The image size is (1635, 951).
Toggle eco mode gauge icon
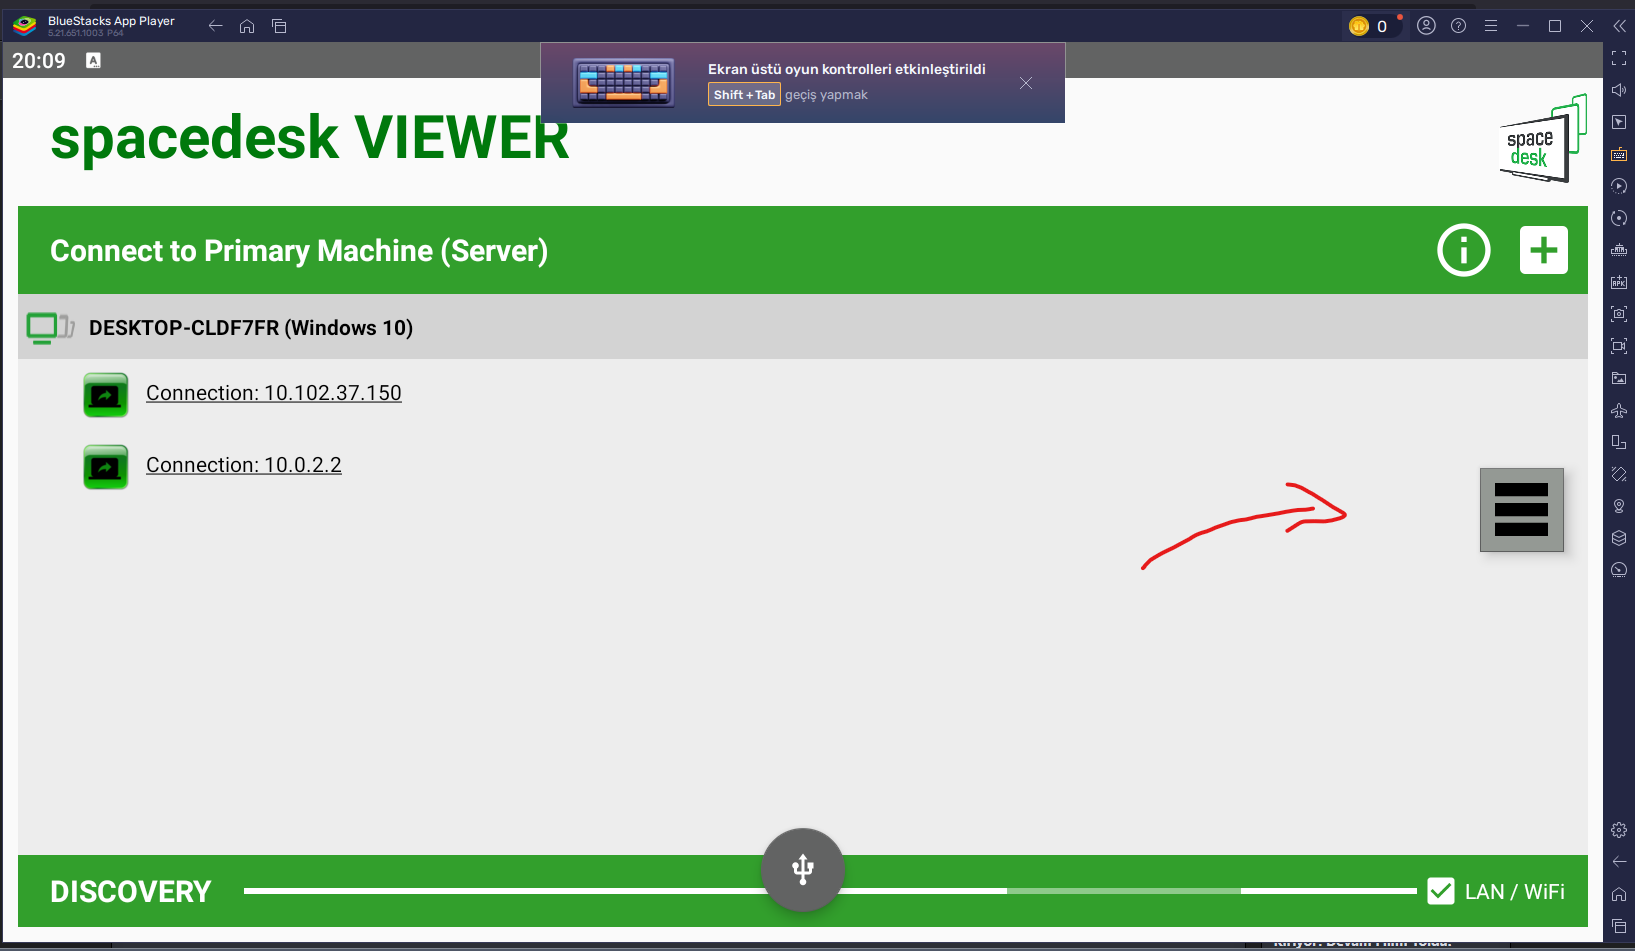(x=1619, y=570)
